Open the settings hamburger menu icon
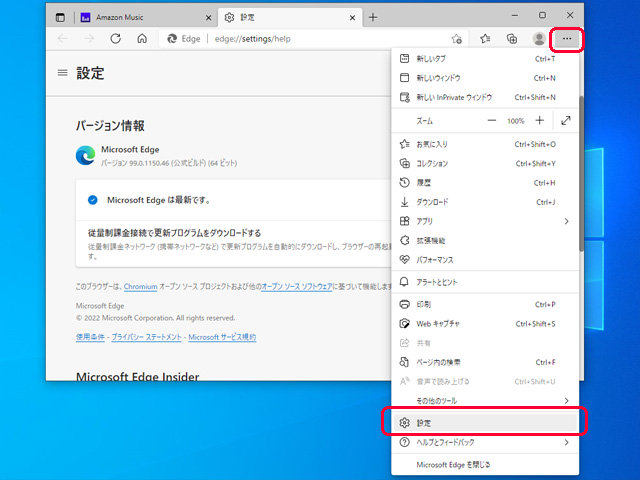This screenshot has height=480, width=640. [x=62, y=73]
